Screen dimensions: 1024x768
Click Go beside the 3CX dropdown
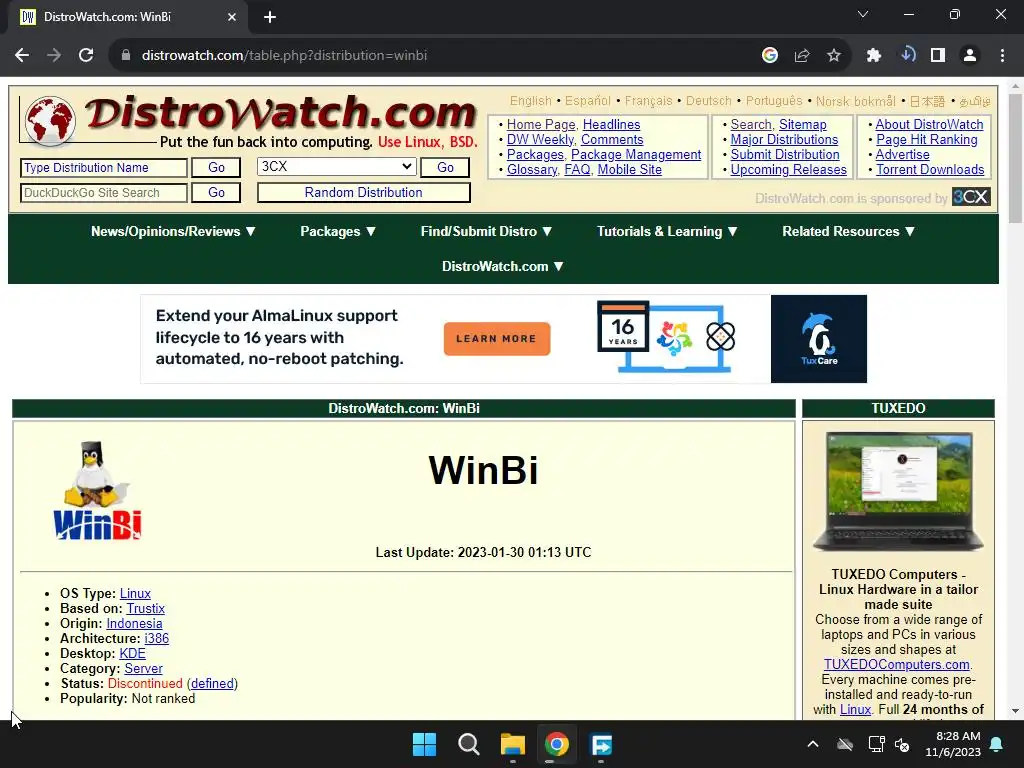tap(445, 168)
